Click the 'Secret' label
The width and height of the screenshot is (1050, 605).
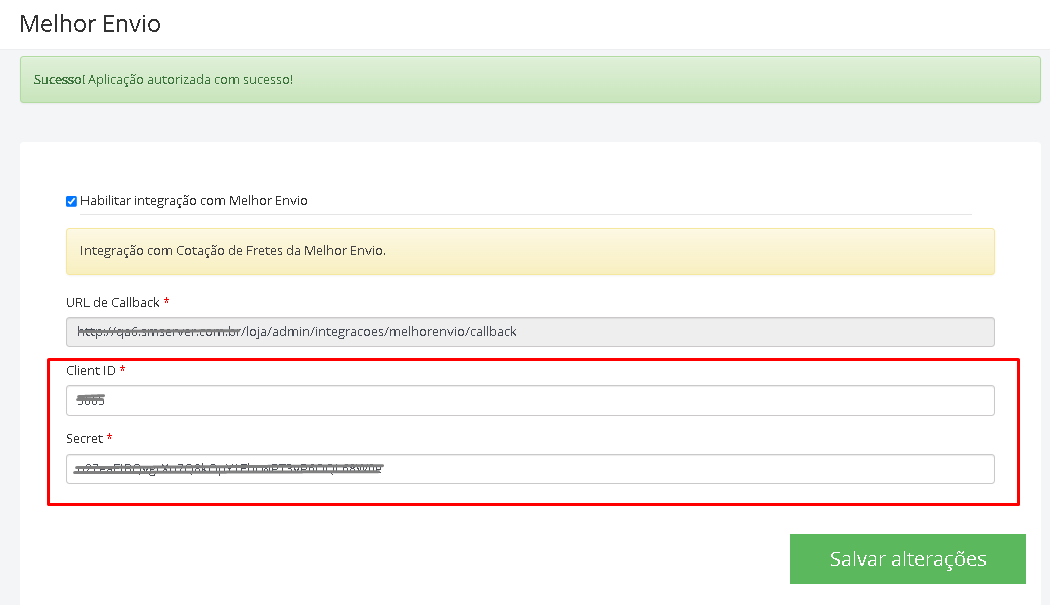point(84,439)
